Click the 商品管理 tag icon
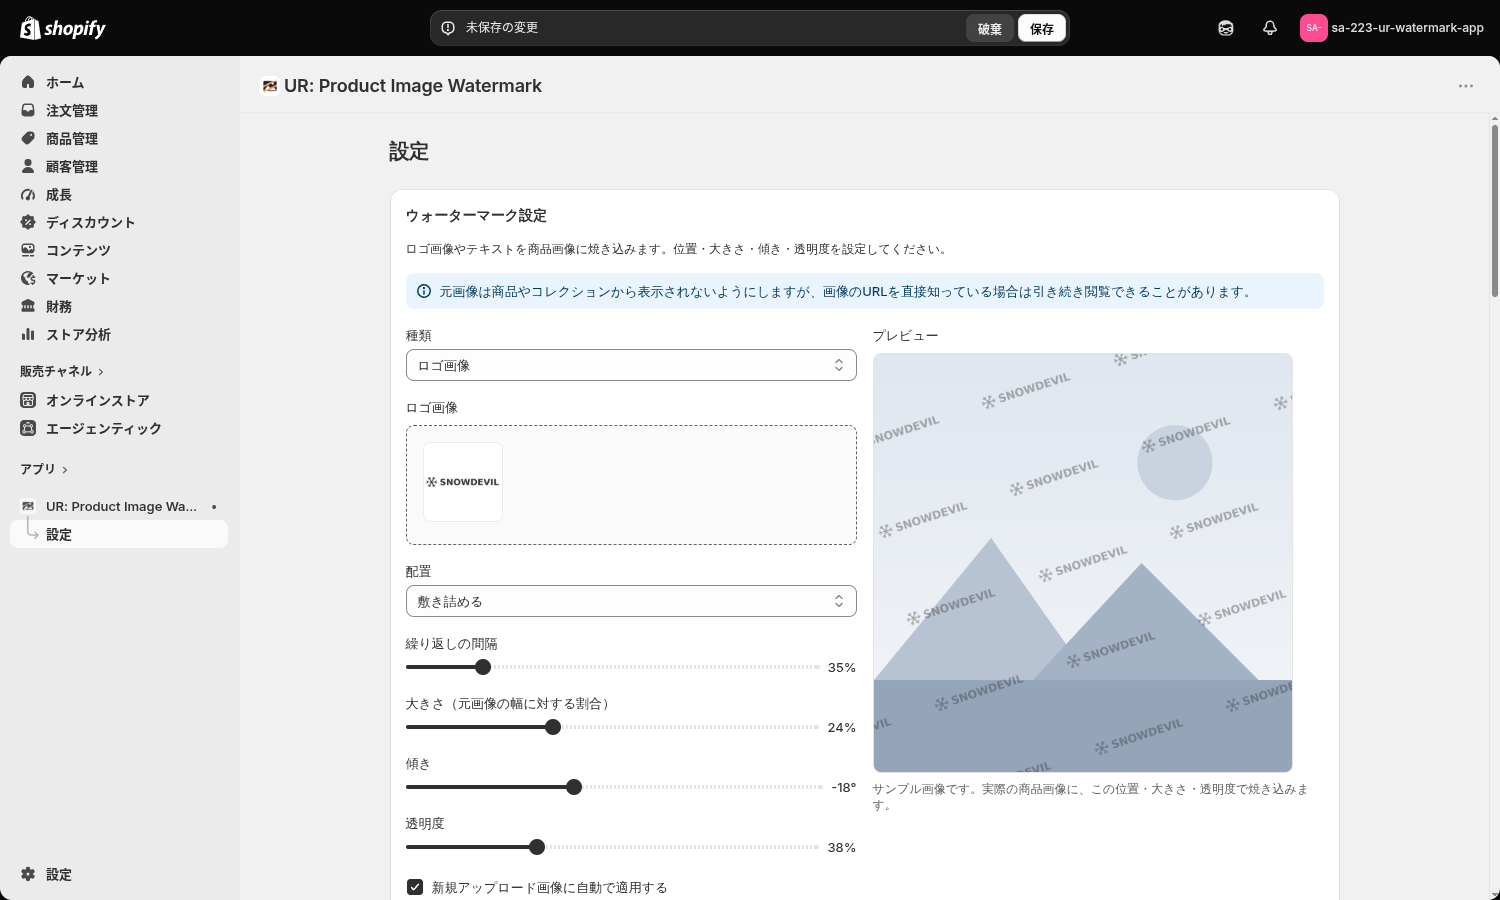This screenshot has width=1500, height=900. (28, 138)
